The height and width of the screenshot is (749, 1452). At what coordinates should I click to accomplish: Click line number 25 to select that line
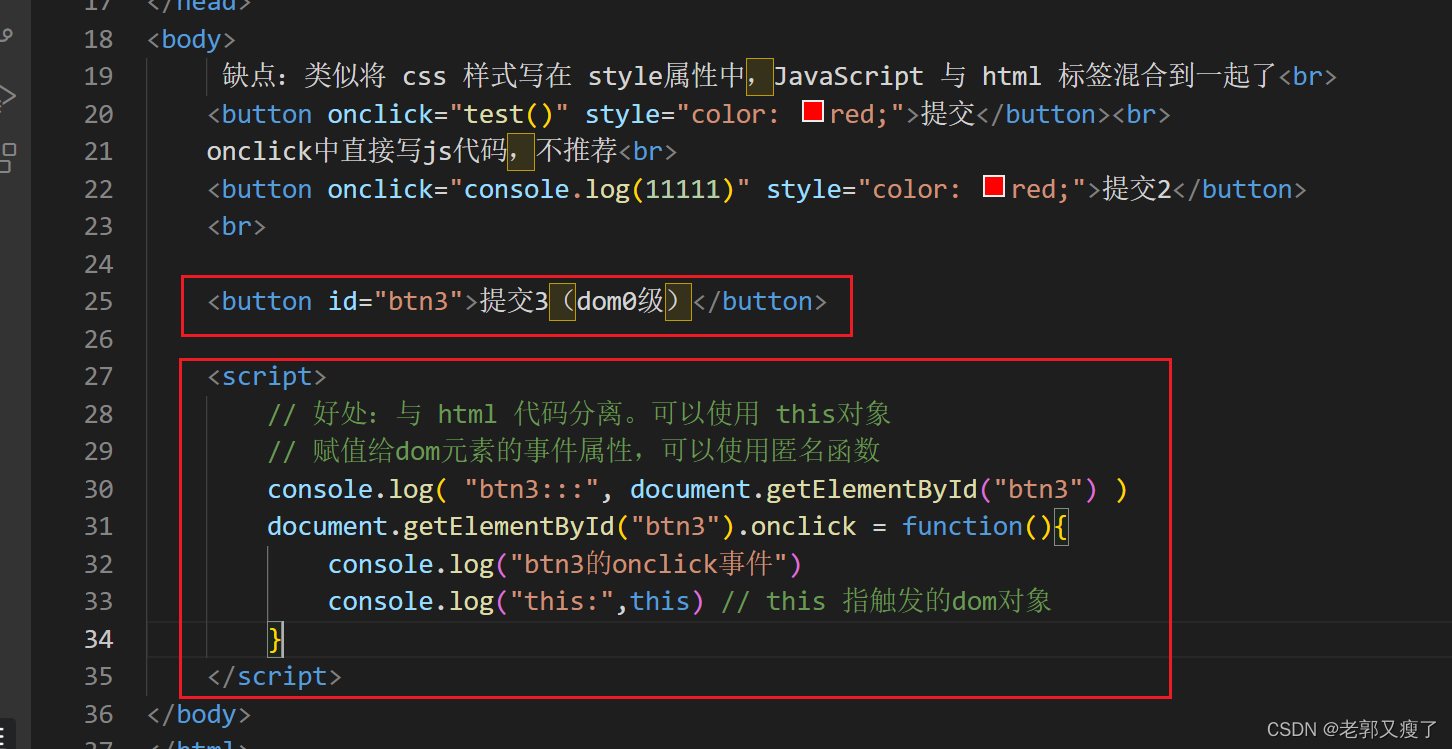pos(98,301)
